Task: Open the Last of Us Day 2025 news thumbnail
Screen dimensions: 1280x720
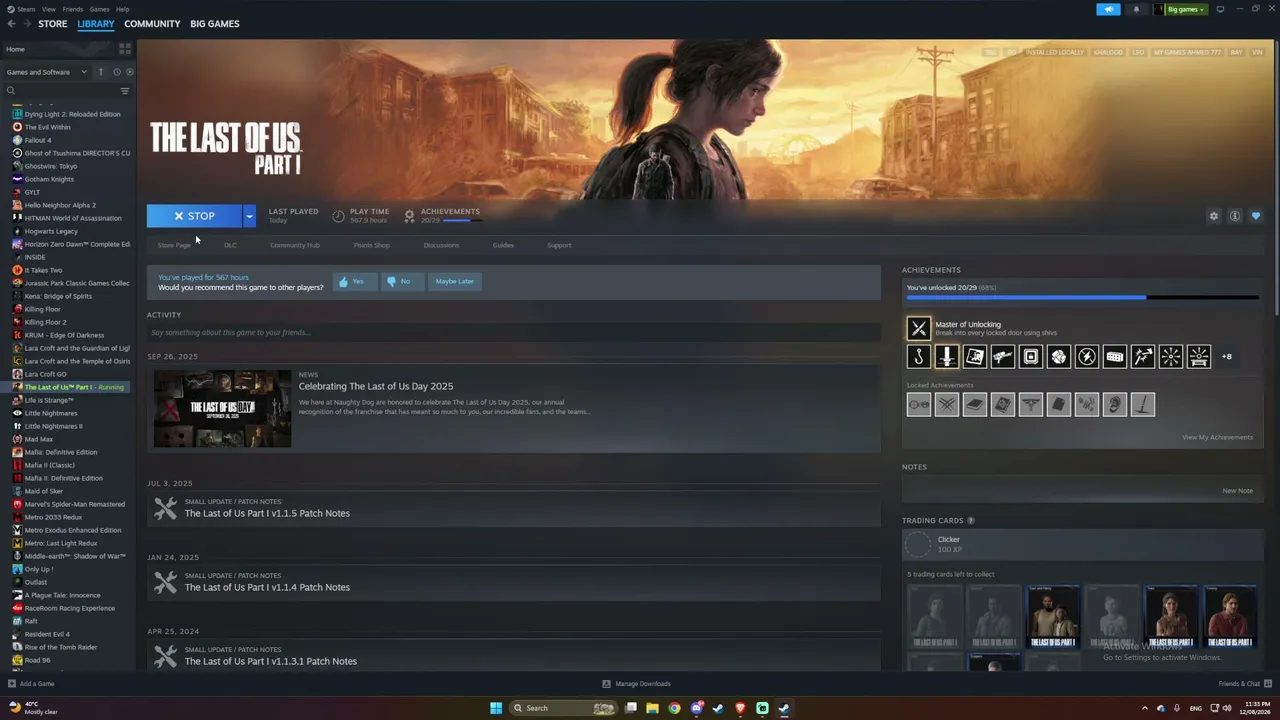Action: pos(222,409)
